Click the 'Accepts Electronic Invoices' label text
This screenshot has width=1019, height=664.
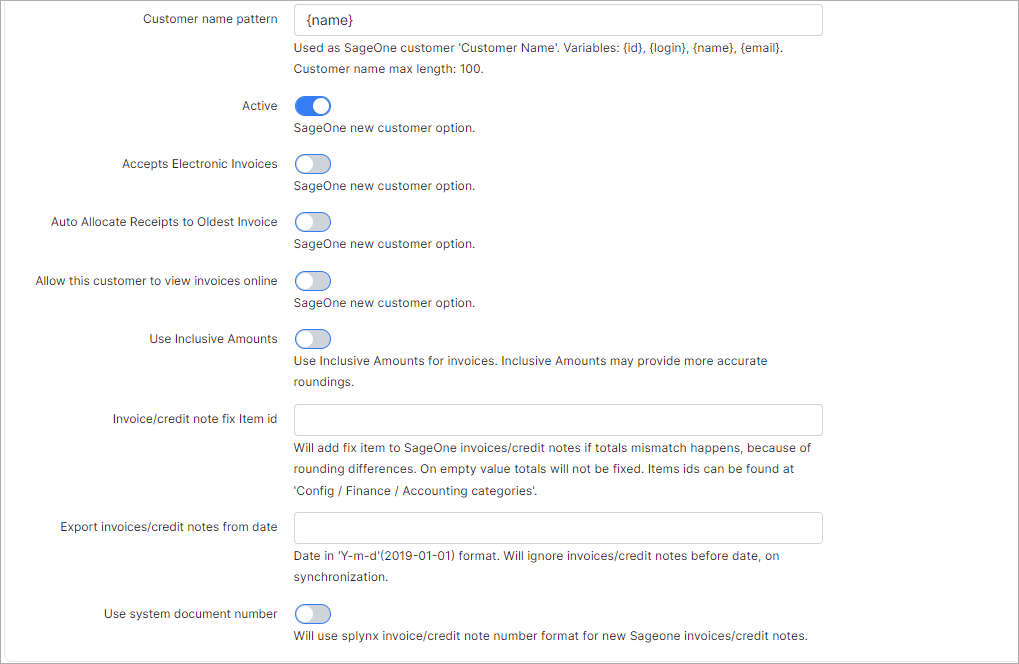[x=199, y=164]
